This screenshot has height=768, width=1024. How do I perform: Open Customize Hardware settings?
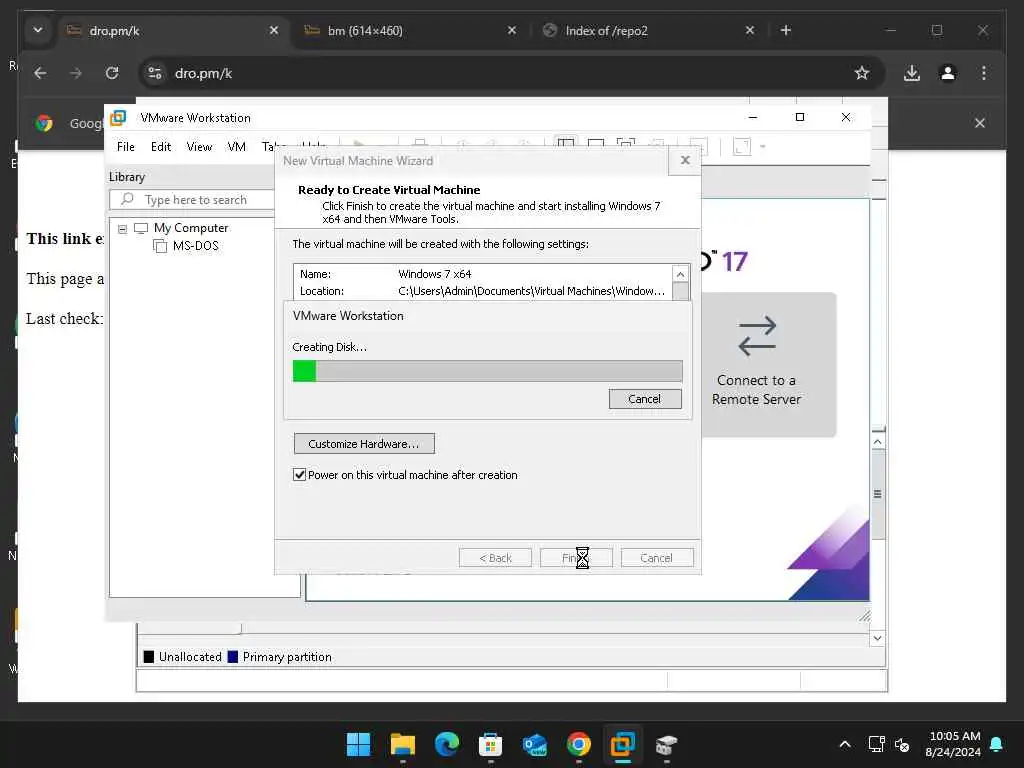[364, 444]
